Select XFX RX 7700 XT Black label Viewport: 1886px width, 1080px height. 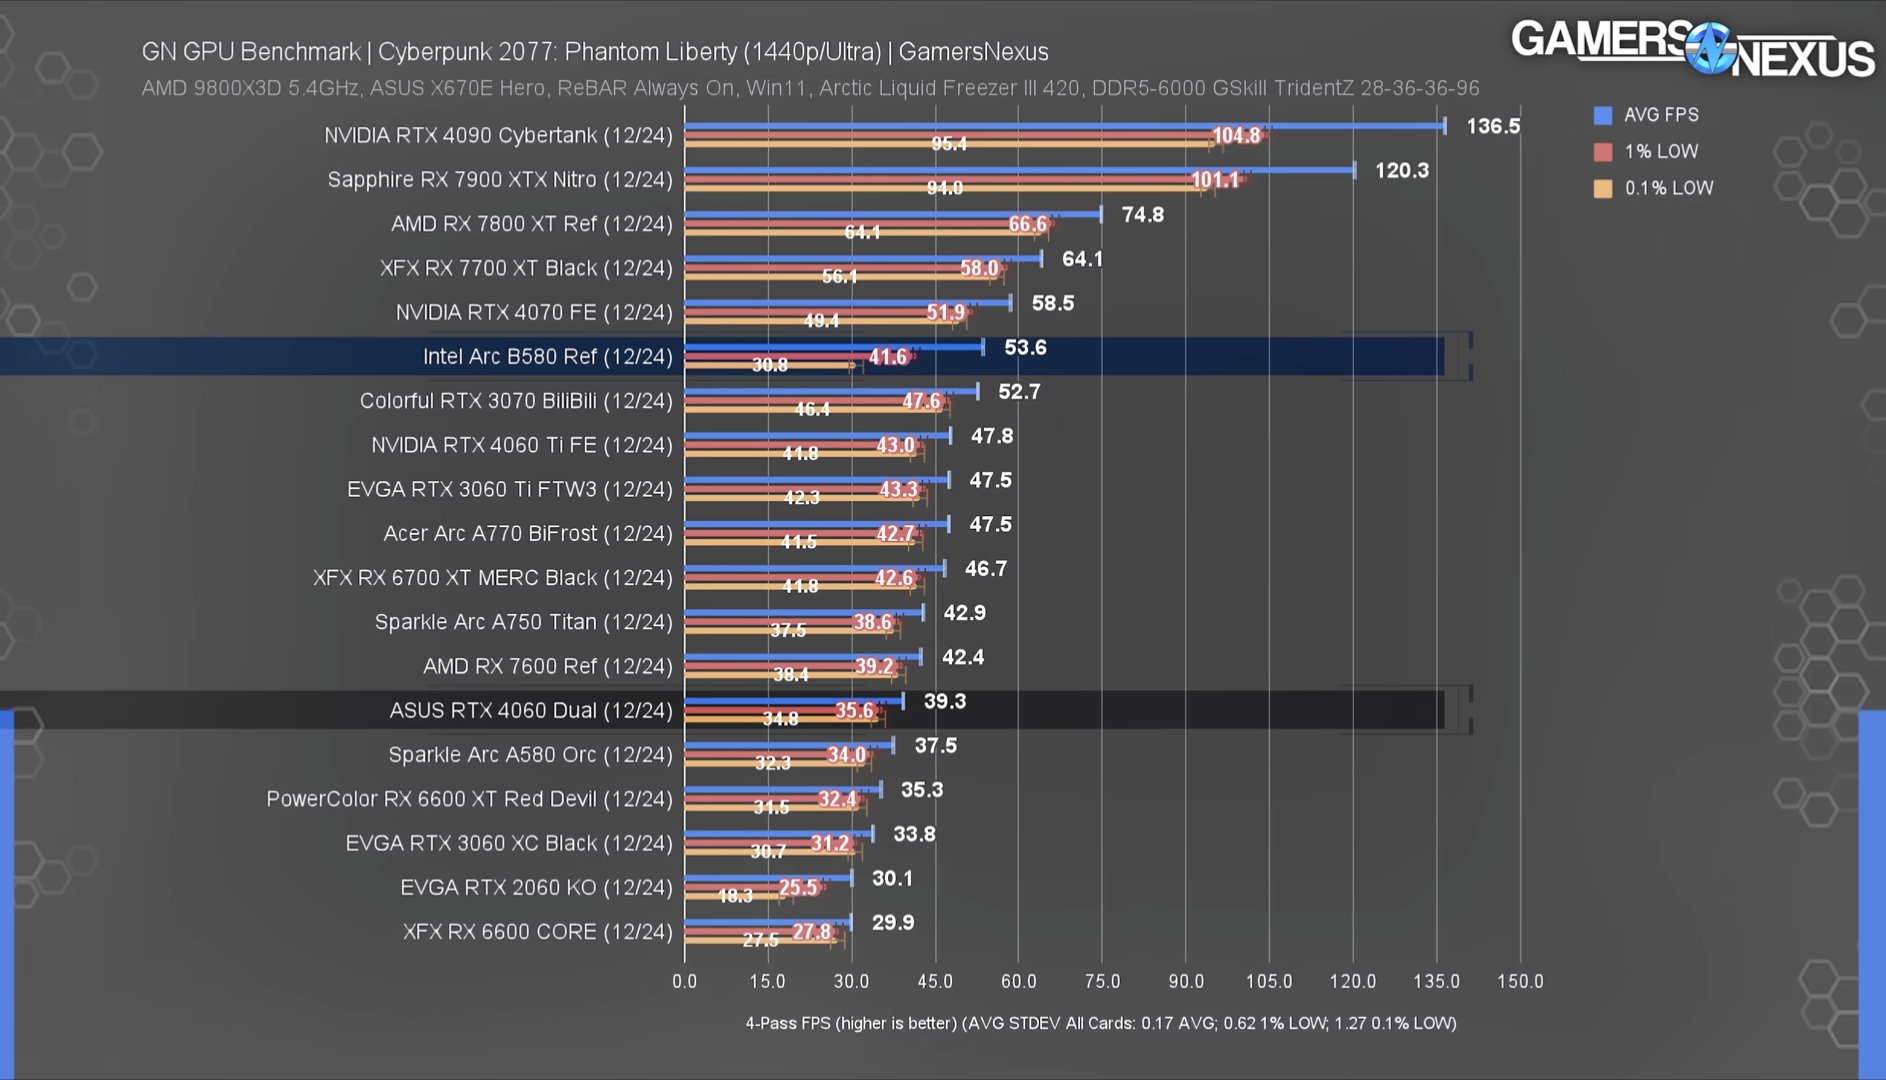(x=526, y=268)
